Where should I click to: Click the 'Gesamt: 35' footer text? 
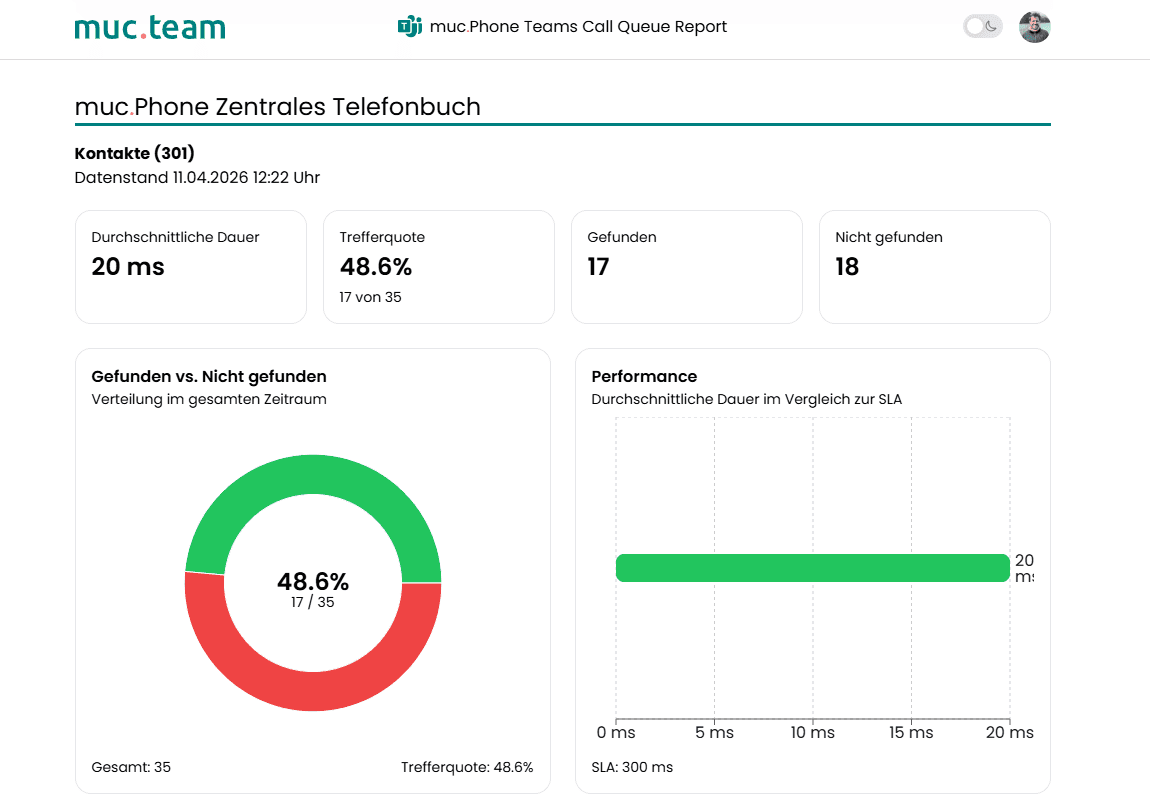(x=131, y=767)
